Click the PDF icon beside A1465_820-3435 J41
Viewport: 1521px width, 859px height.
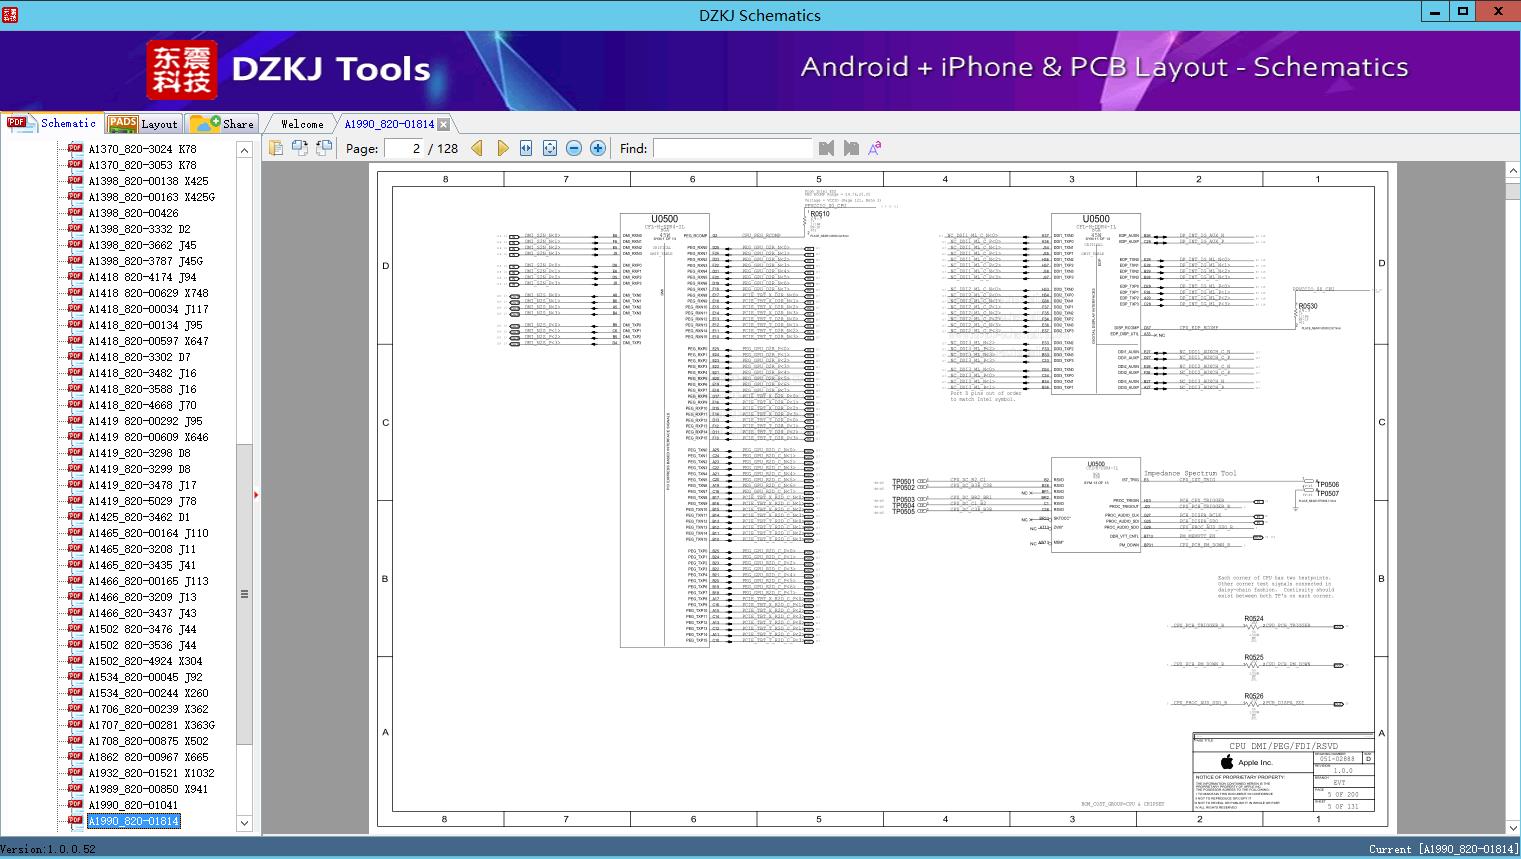click(75, 565)
